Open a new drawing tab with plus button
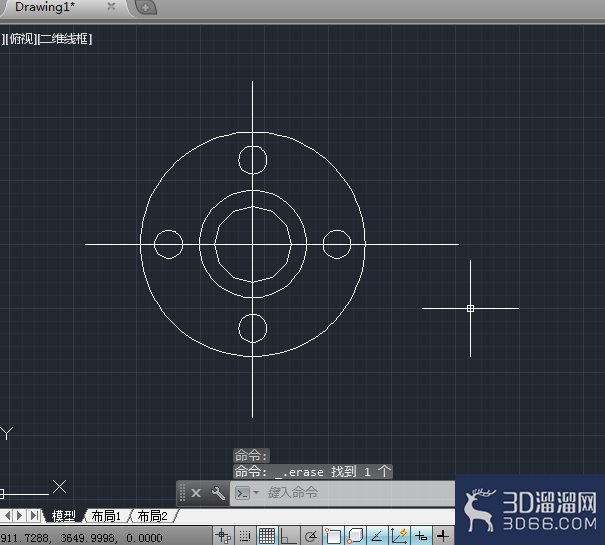Screen dimensions: 605x545 click(146, 7)
